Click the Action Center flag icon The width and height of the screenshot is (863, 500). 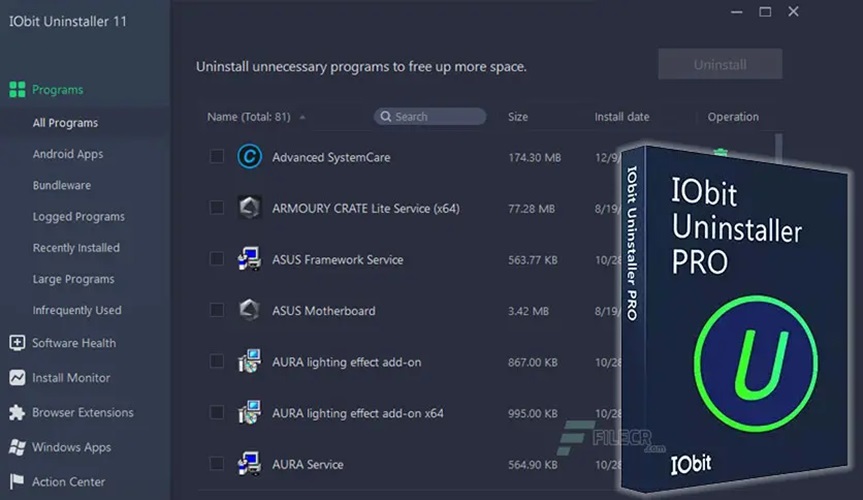point(17,482)
